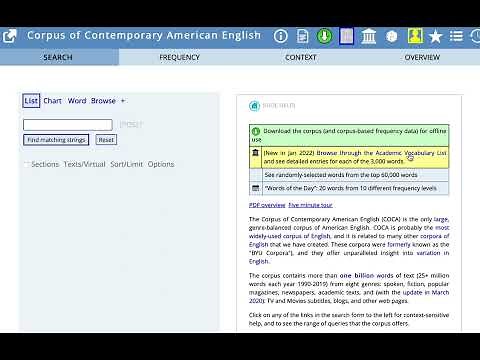
Task: Open the yellow user profile icon
Action: click(415, 36)
